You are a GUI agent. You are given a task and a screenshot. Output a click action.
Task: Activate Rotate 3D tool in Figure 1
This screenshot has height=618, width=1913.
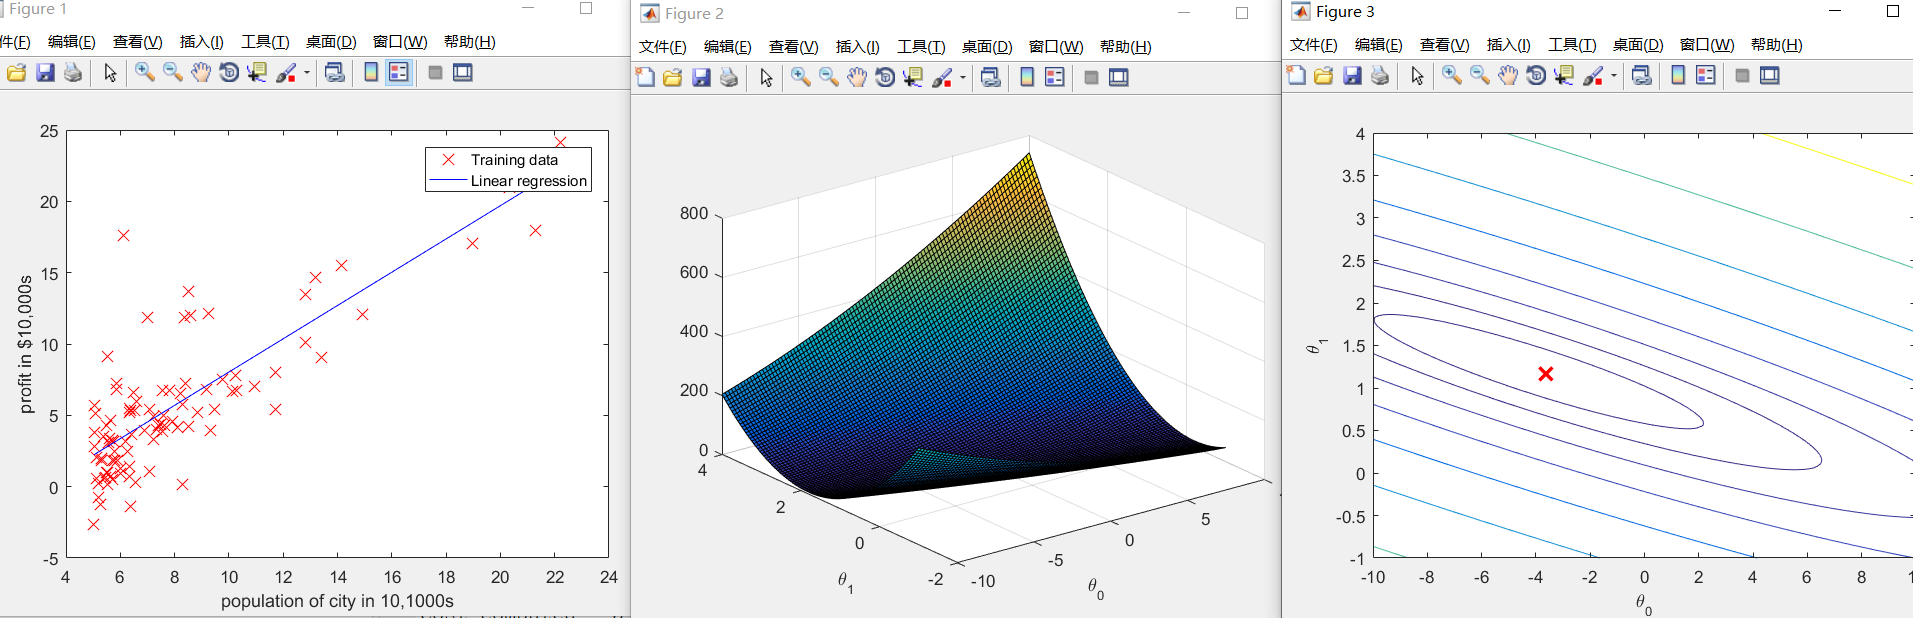pos(229,73)
